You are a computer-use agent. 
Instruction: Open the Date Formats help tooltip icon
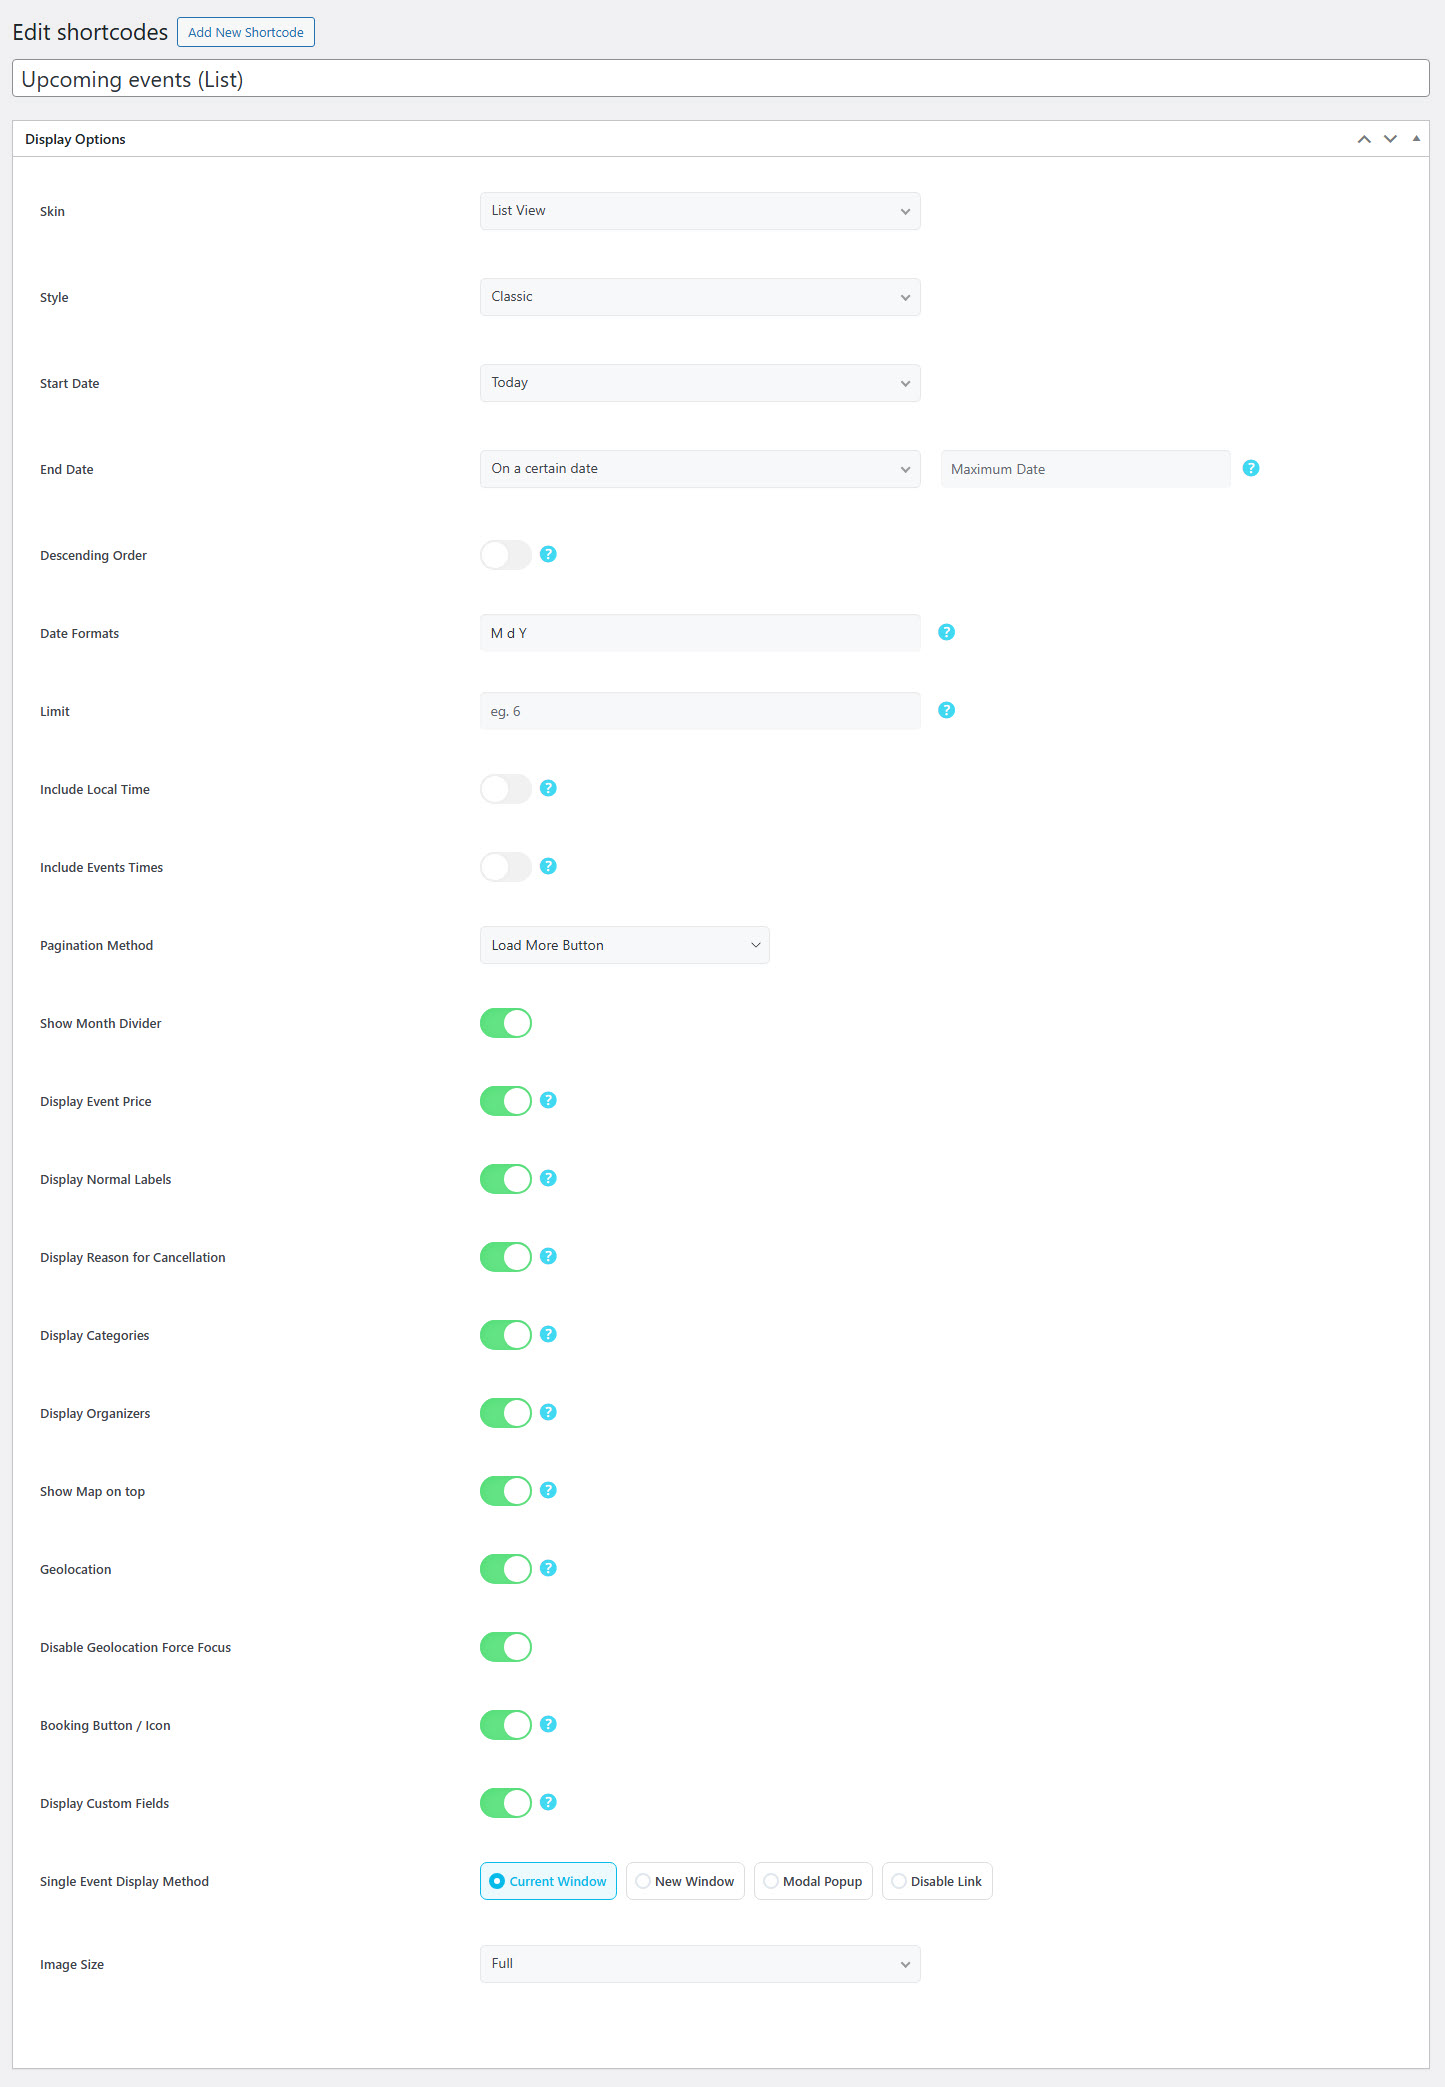(946, 632)
